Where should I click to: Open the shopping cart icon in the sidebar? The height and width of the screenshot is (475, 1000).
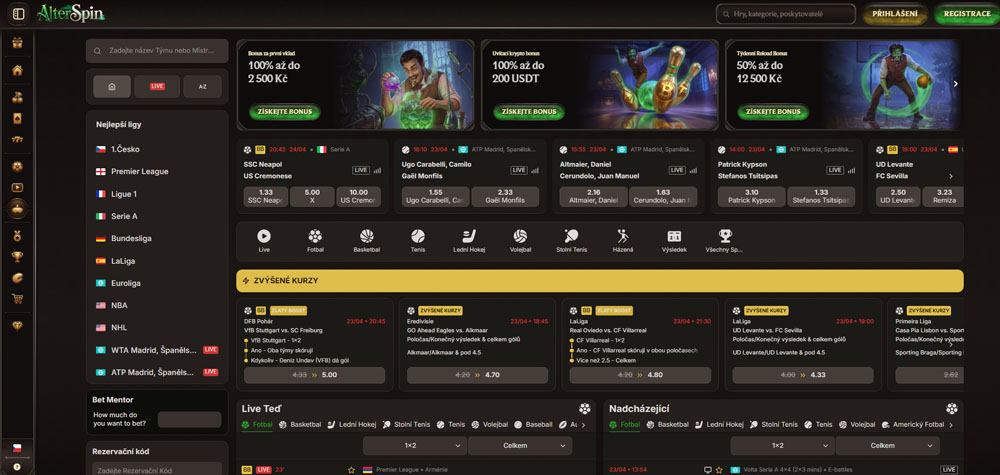pyautogui.click(x=17, y=298)
